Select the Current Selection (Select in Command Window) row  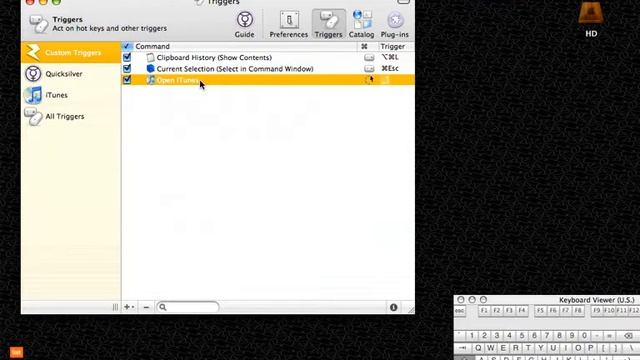(268, 69)
